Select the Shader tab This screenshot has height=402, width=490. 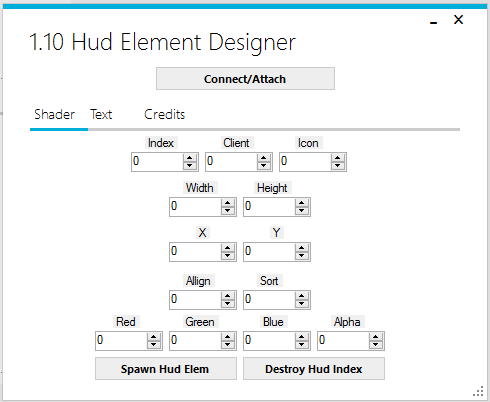pyautogui.click(x=54, y=114)
